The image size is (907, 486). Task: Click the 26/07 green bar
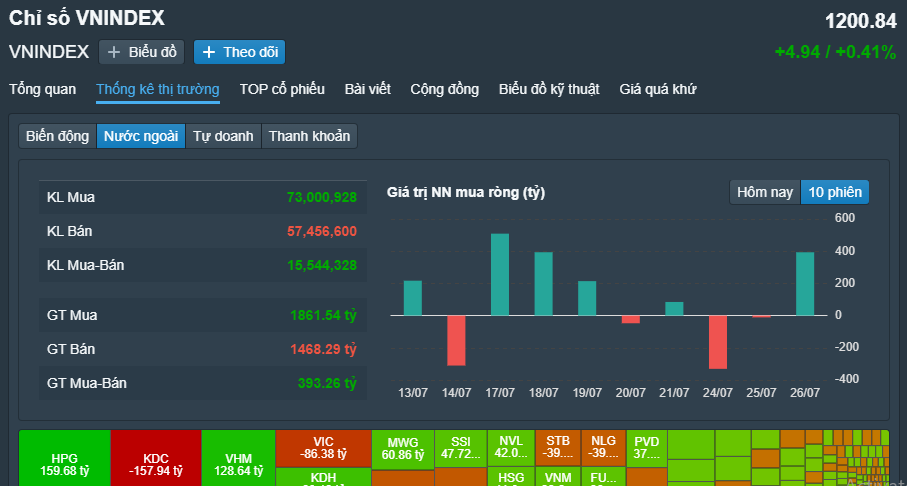[x=805, y=284]
